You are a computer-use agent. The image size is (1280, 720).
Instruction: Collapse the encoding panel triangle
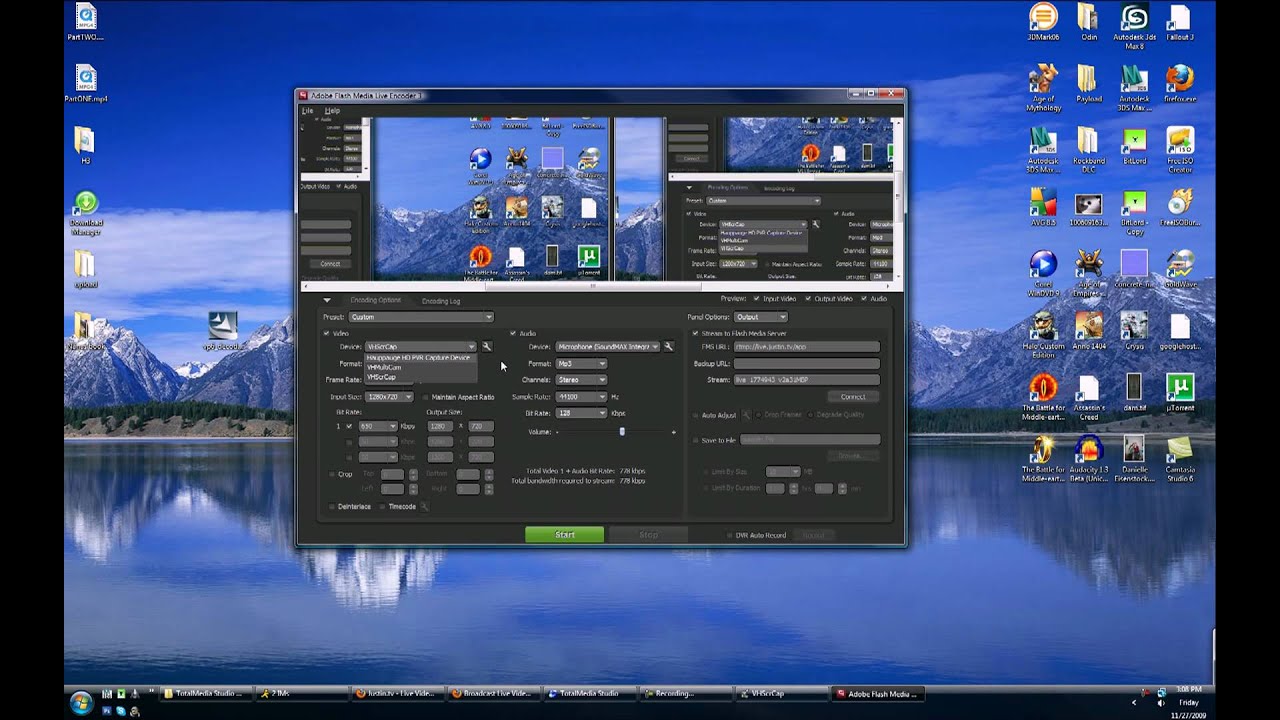326,300
